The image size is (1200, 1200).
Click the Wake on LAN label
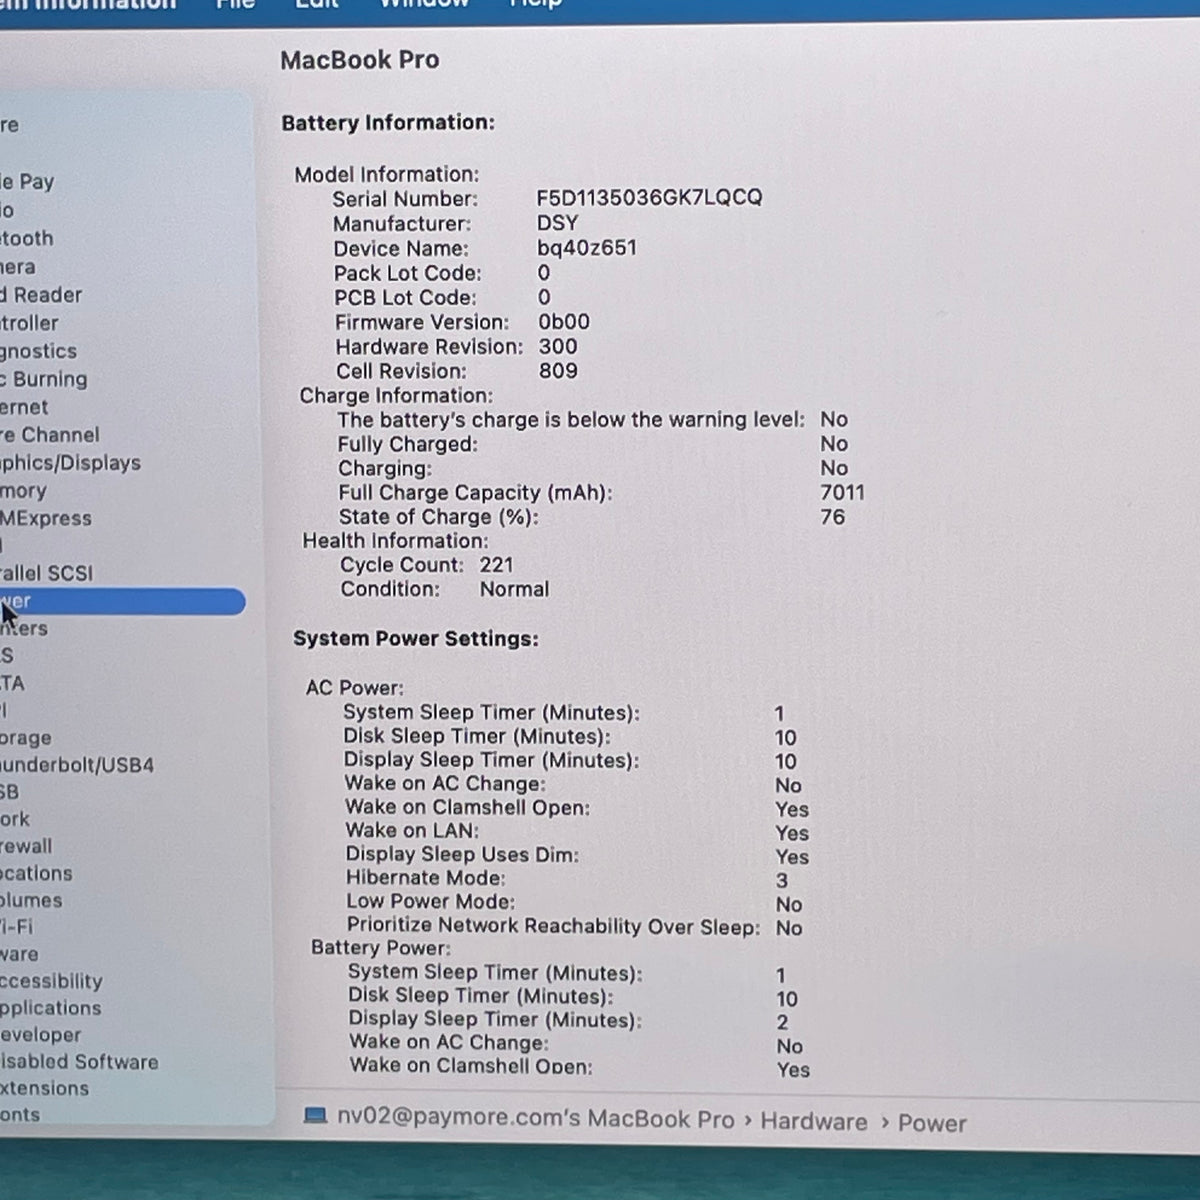coord(412,830)
